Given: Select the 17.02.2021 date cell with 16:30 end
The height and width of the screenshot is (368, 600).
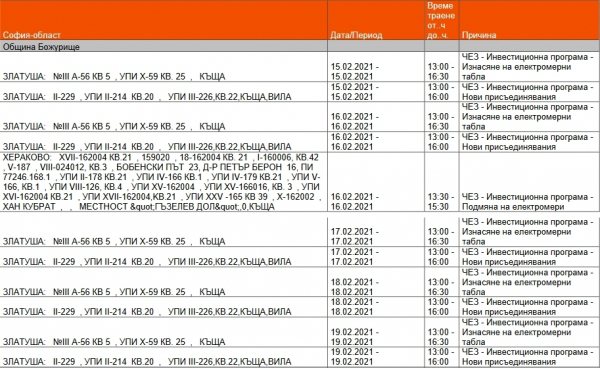Looking at the screenshot, I should 376,232.
